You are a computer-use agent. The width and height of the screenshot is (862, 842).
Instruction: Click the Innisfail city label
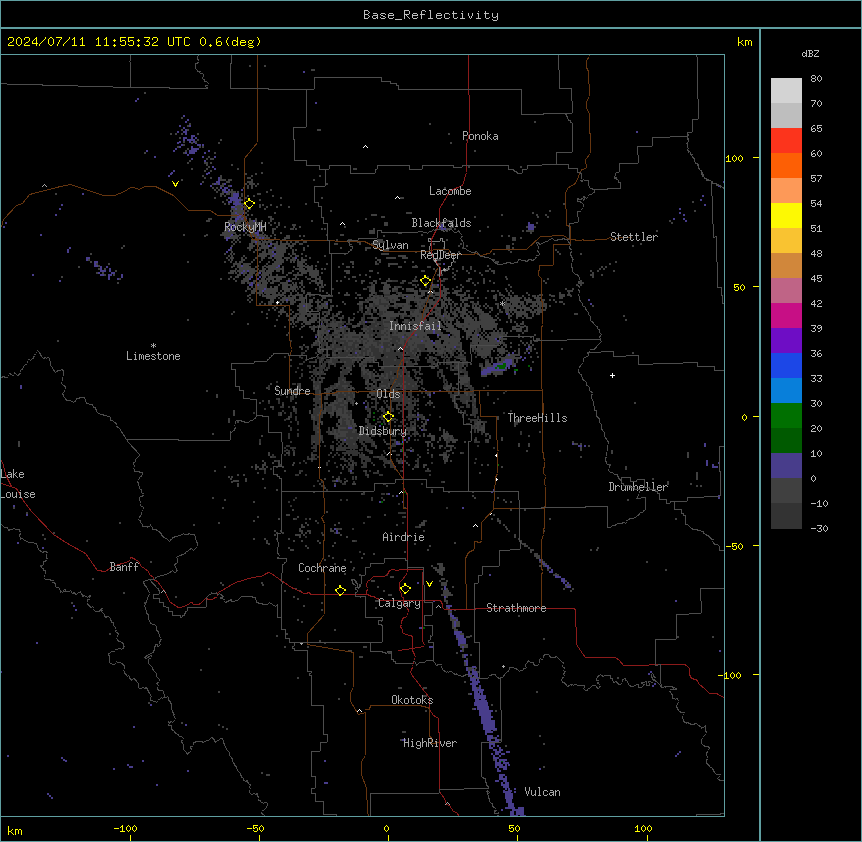[415, 326]
